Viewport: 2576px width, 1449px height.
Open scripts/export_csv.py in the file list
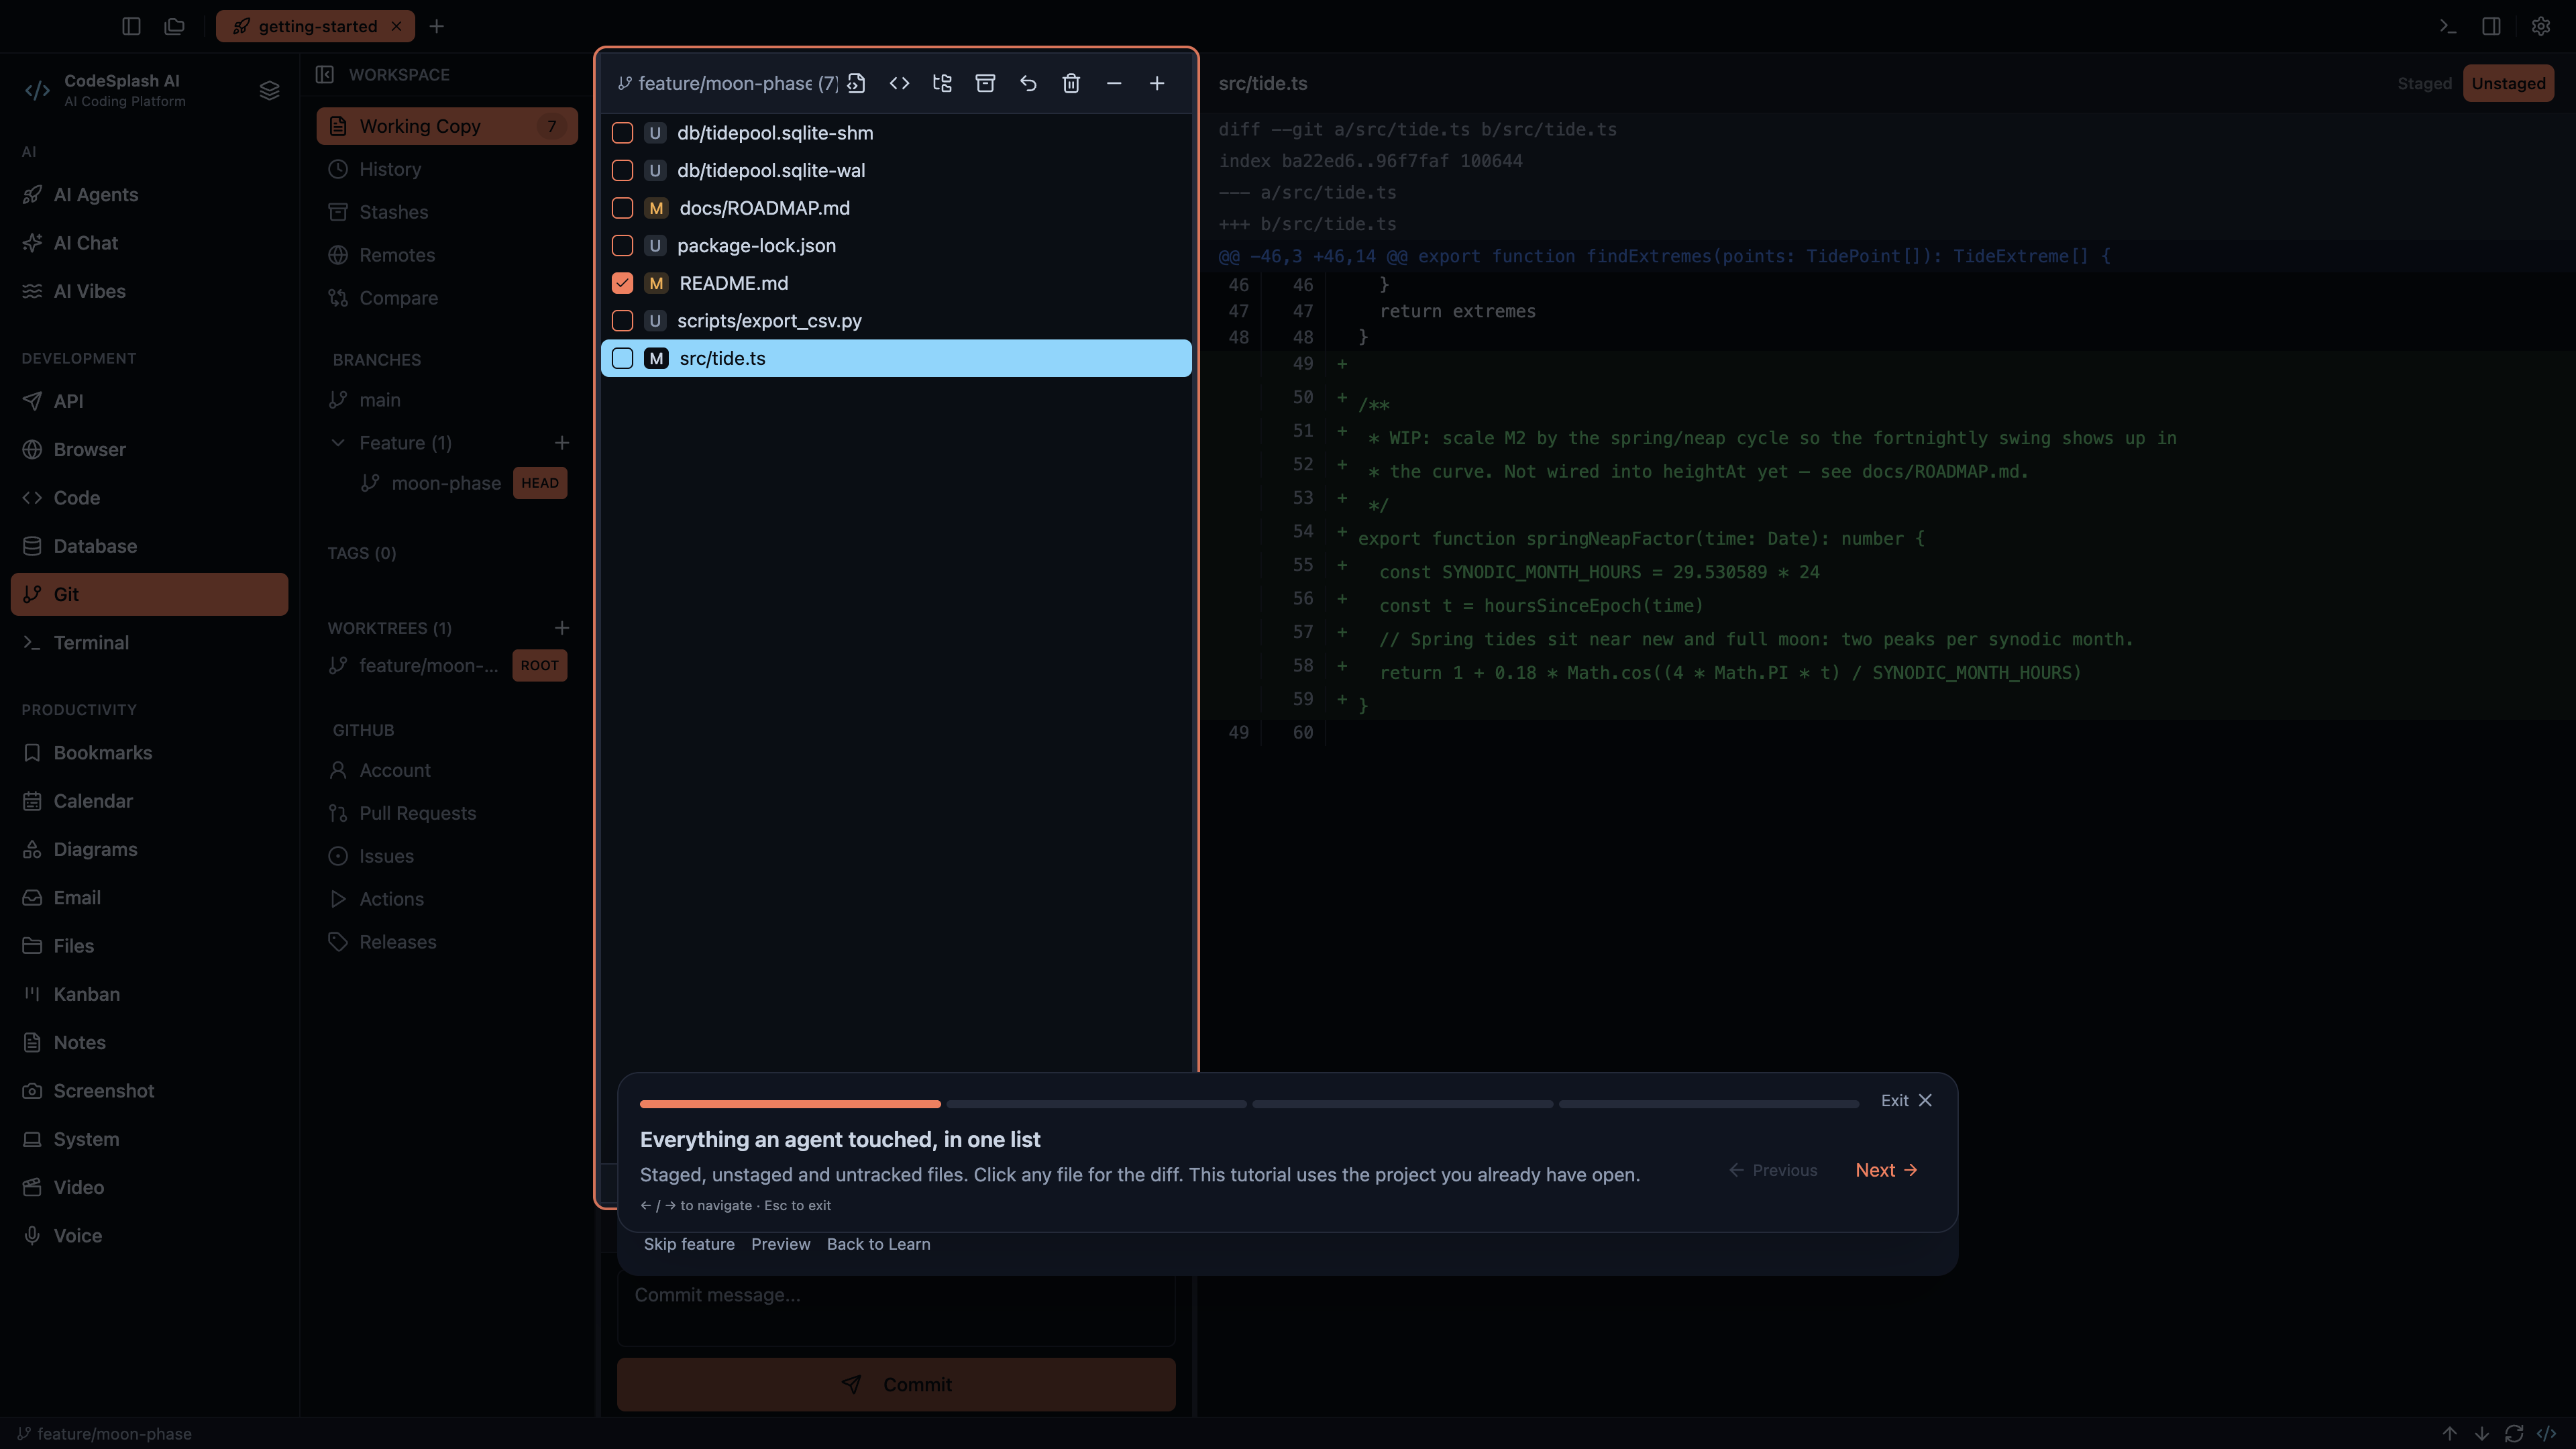(896, 321)
